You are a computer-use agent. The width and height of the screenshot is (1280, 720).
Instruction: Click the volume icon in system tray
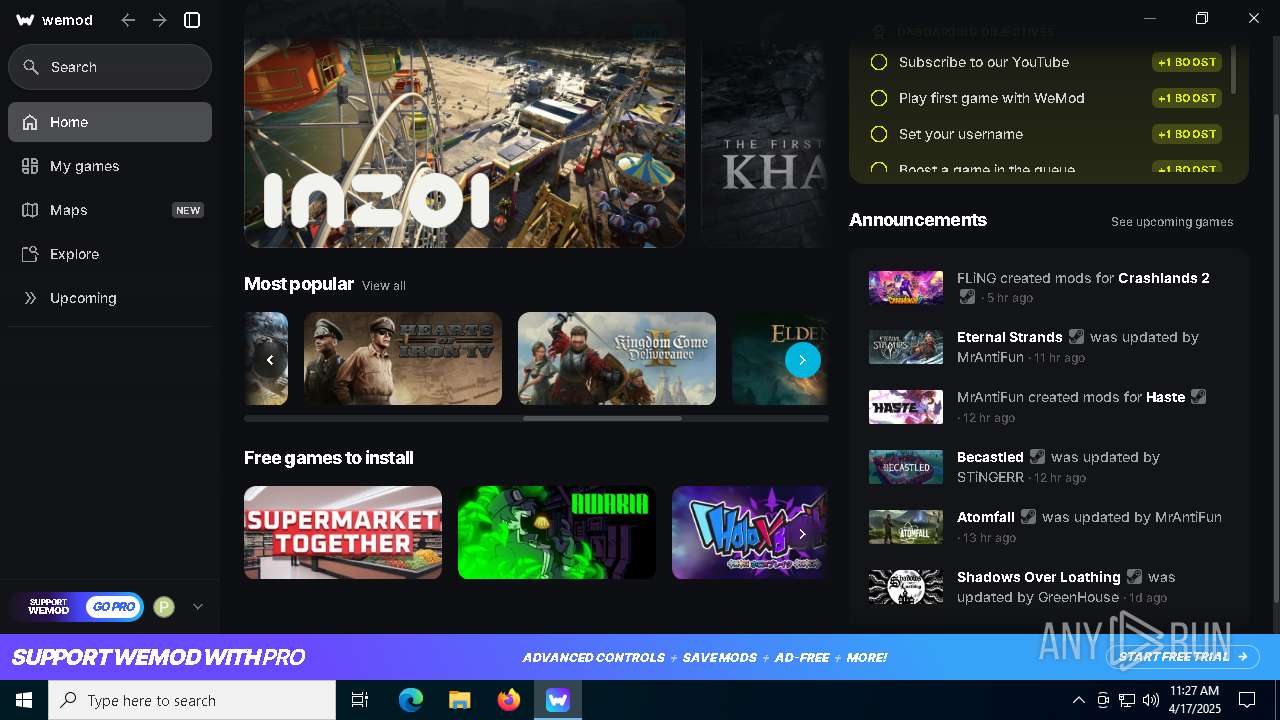point(1150,700)
